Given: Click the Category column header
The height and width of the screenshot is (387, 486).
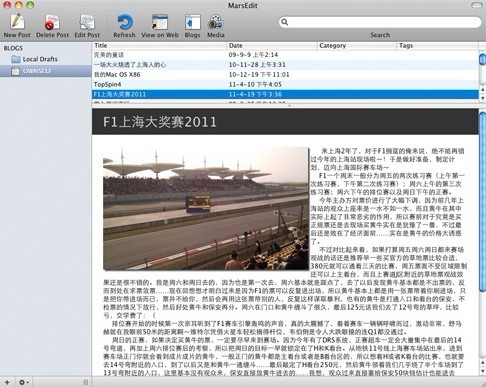Looking at the screenshot, I should click(357, 46).
